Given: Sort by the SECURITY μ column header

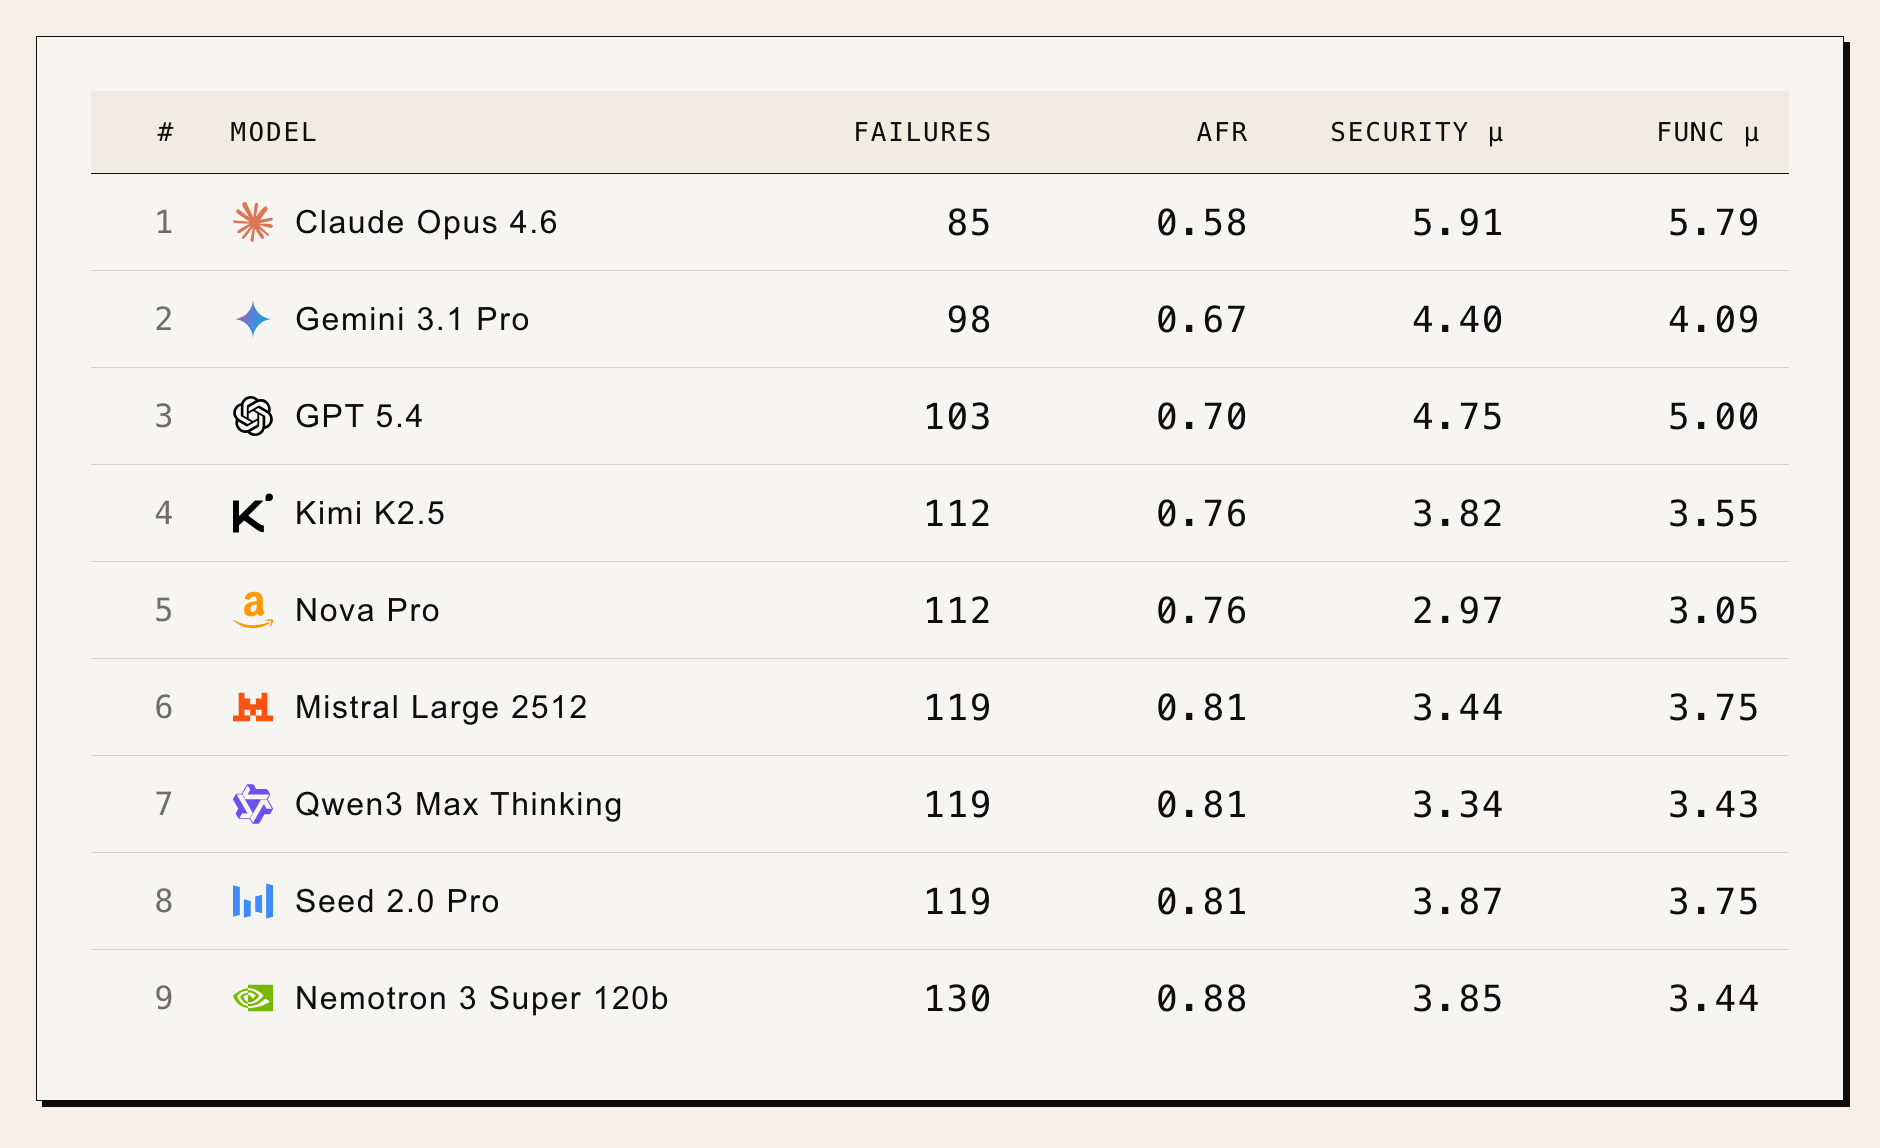Looking at the screenshot, I should click(1416, 132).
